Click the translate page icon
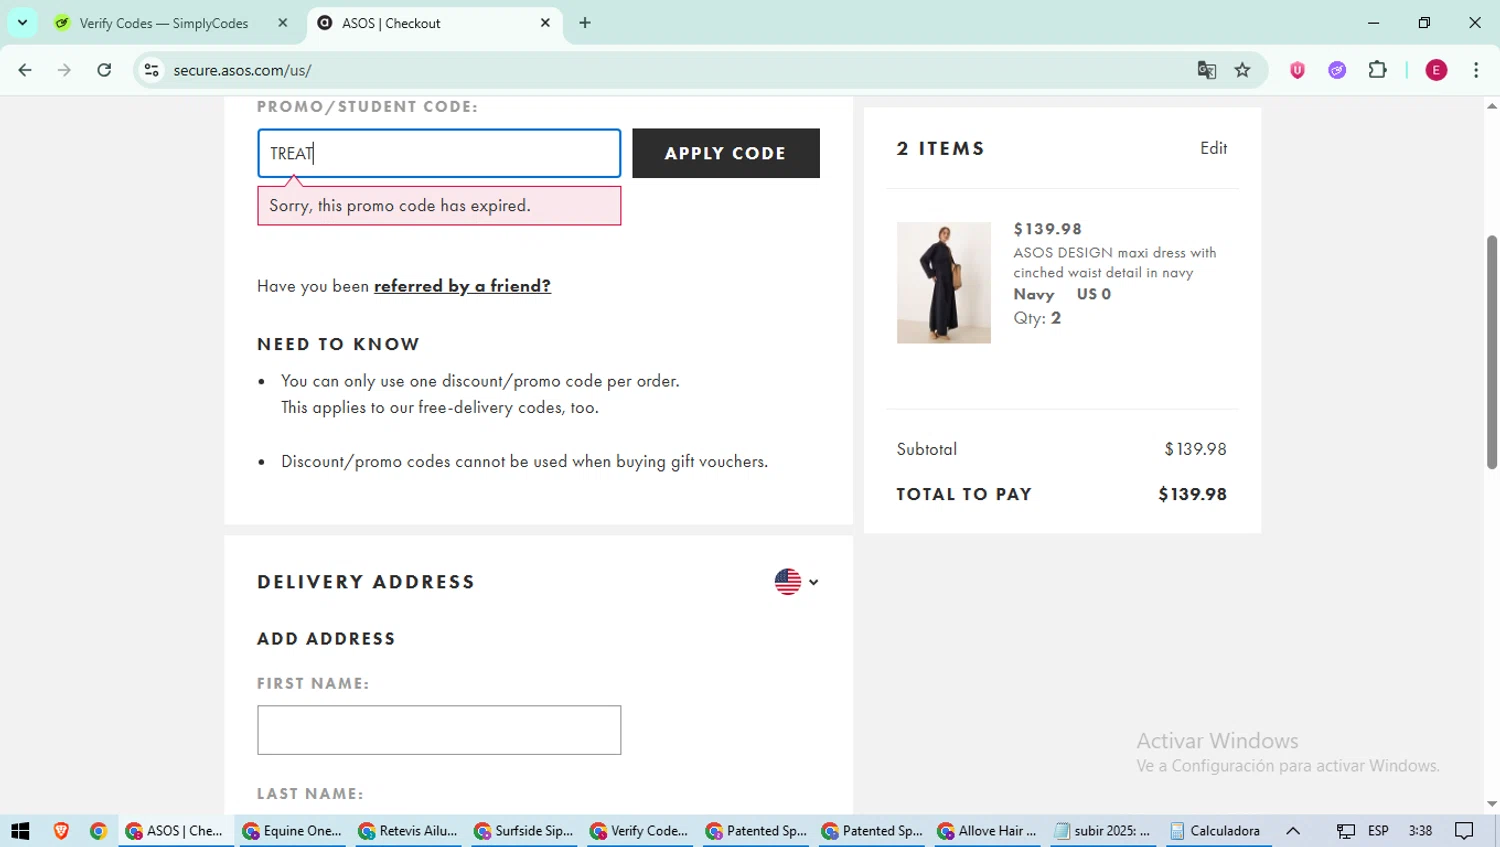The width and height of the screenshot is (1500, 847). 1207,70
